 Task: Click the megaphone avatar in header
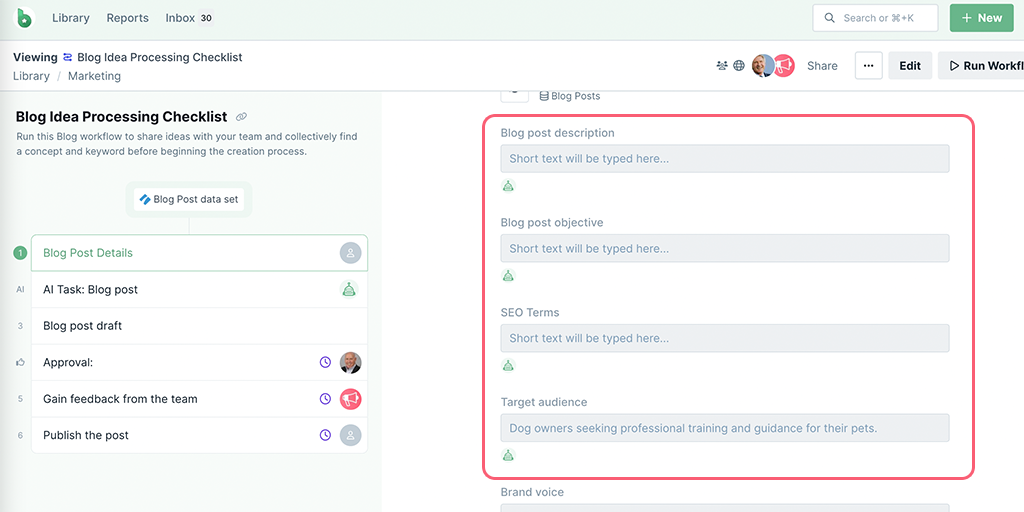[784, 65]
